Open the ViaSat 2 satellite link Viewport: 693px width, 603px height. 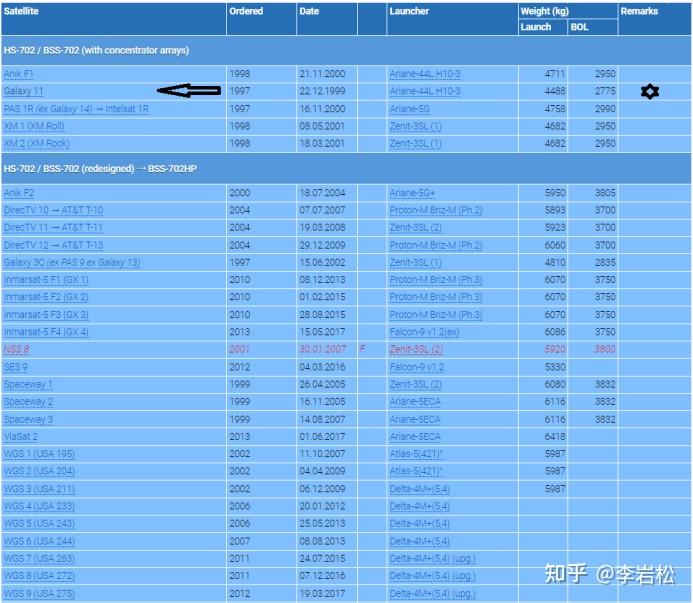pyautogui.click(x=20, y=436)
